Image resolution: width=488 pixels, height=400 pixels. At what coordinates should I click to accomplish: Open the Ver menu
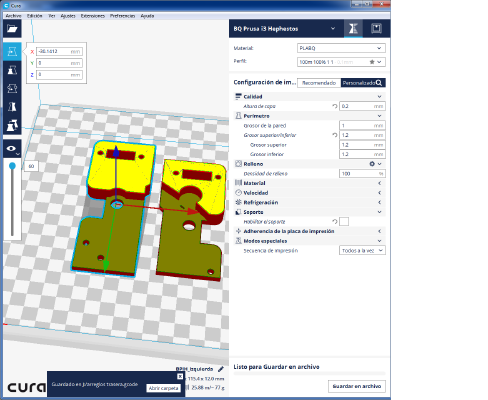coord(52,16)
